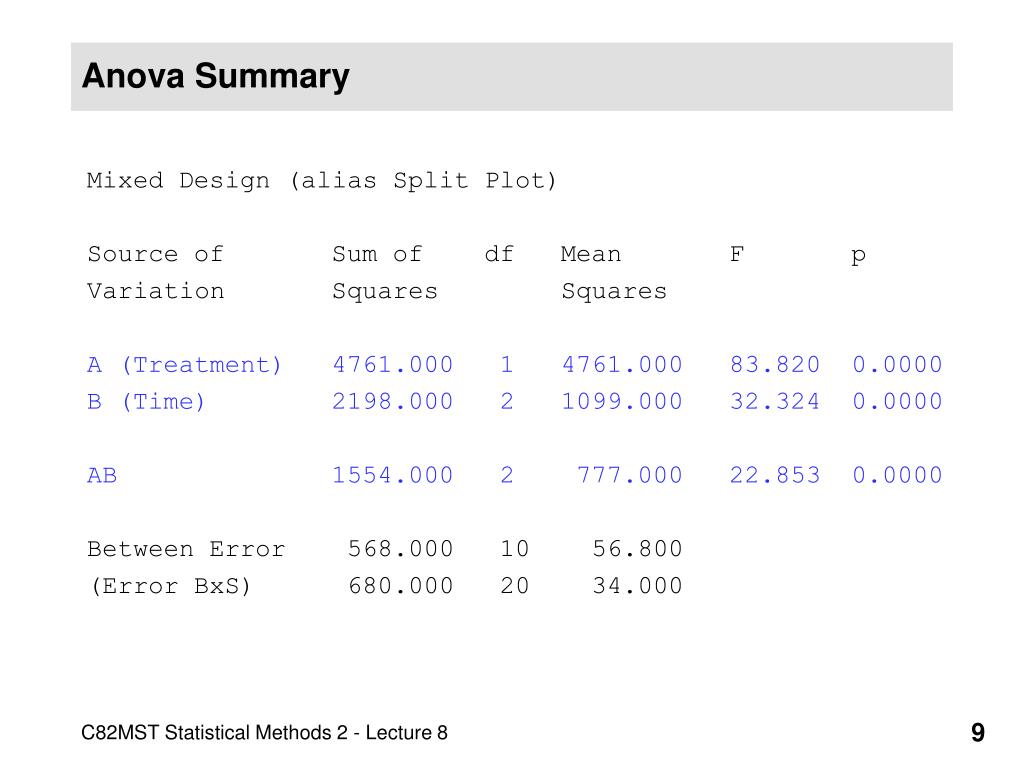Click df value '10'

(x=515, y=549)
